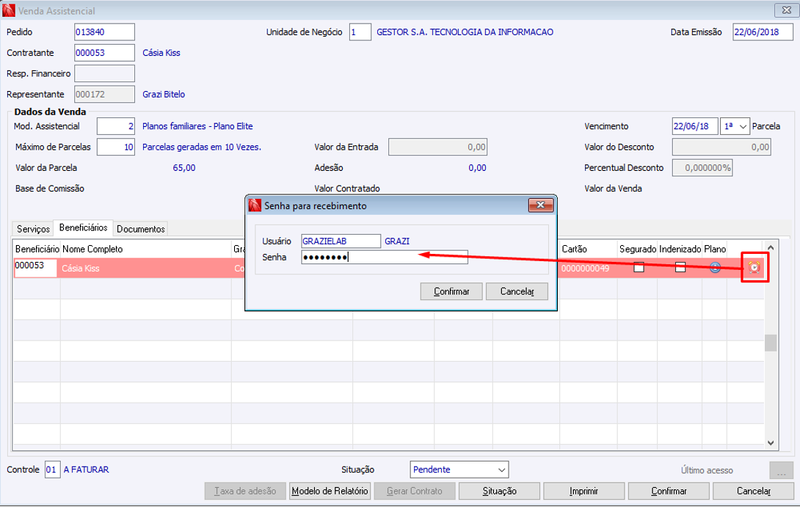Click the Nome Completo column header
The image size is (800, 507).
pos(92,249)
